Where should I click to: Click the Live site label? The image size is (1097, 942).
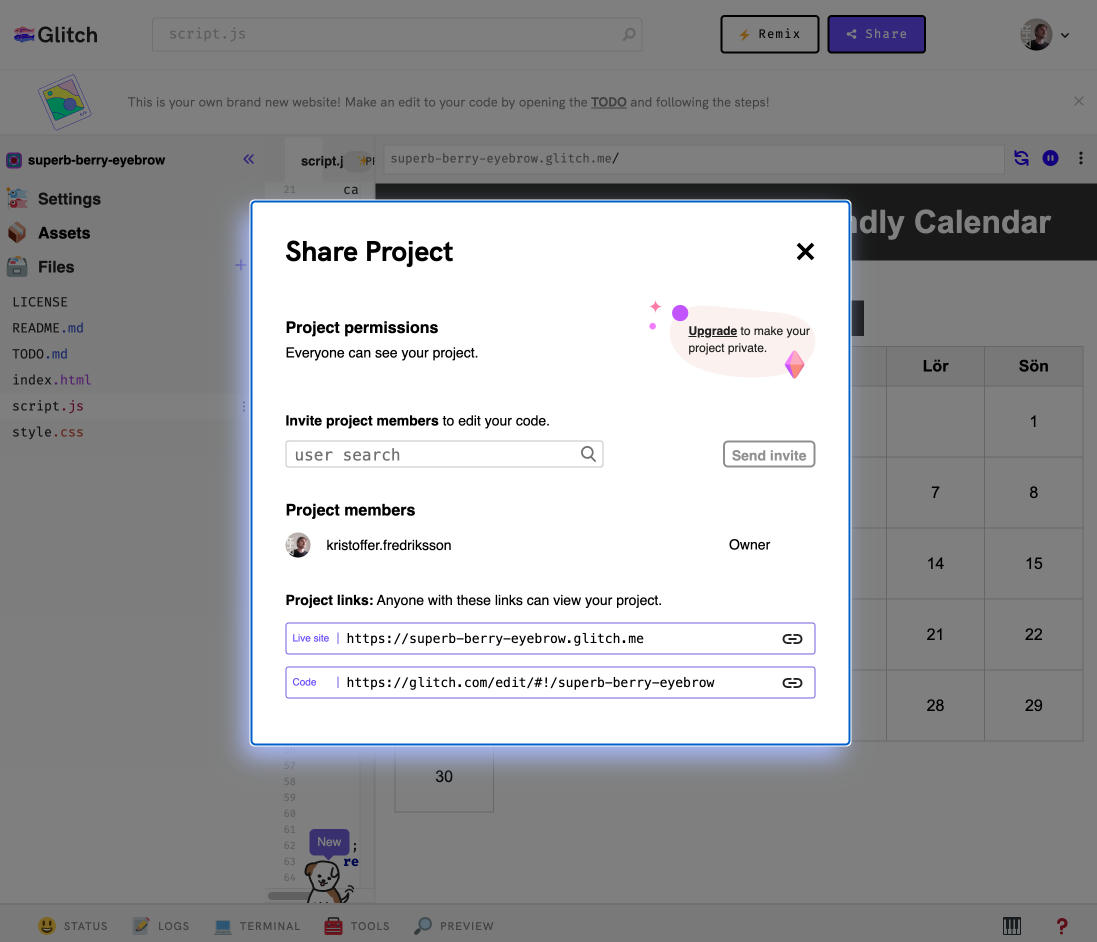[x=311, y=638]
